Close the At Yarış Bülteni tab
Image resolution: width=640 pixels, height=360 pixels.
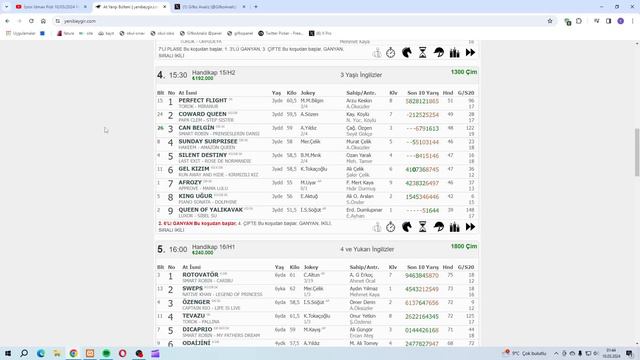pyautogui.click(x=164, y=7)
